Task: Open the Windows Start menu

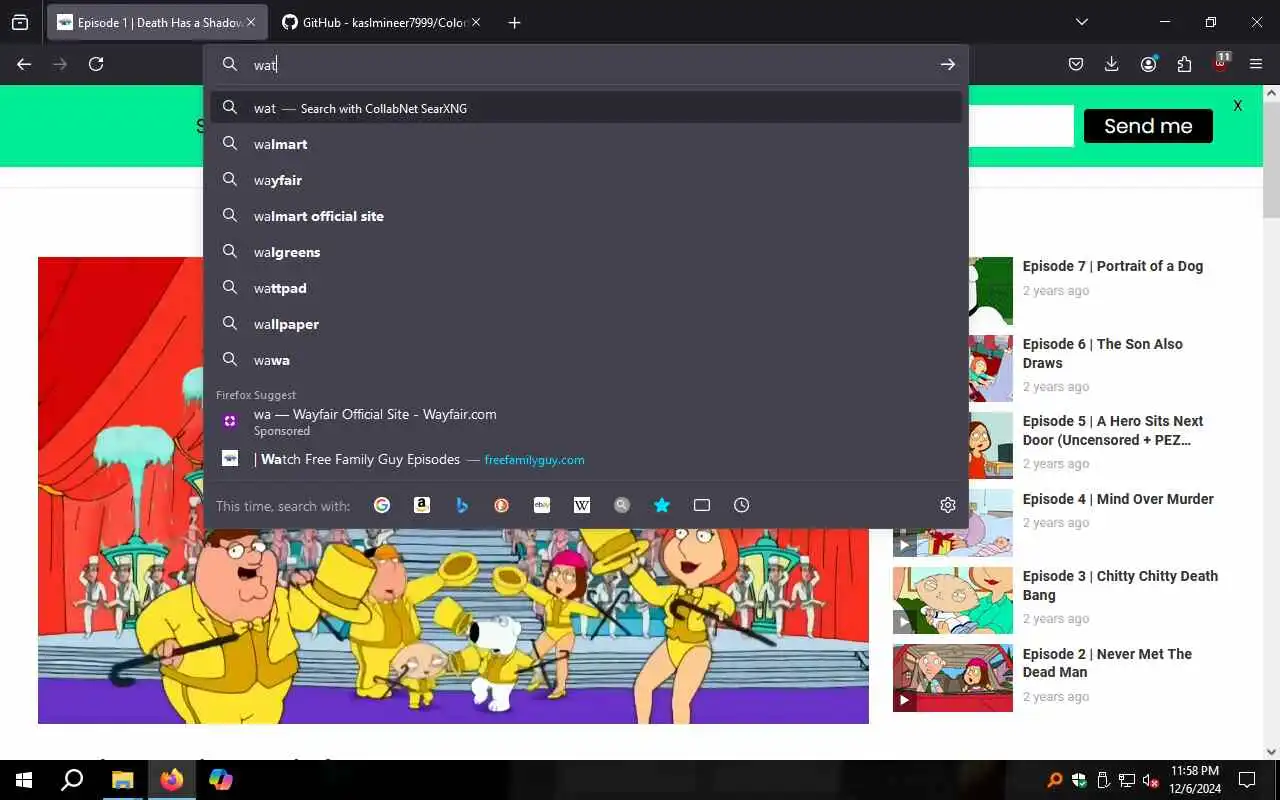Action: coord(24,780)
